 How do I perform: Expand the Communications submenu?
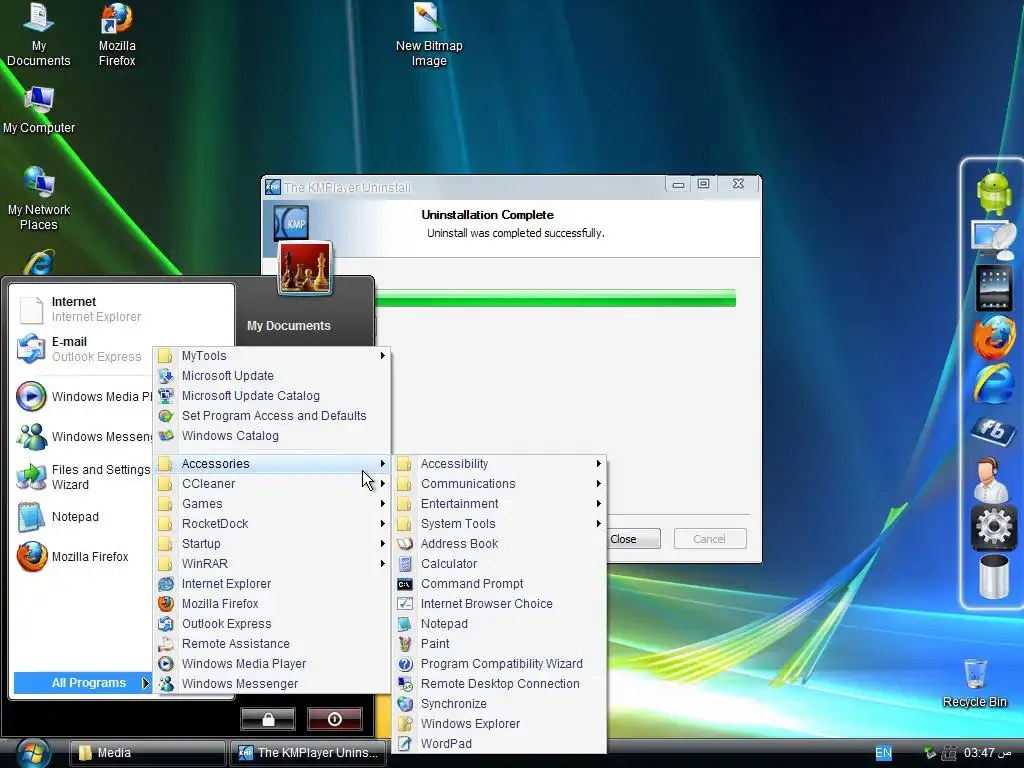point(499,484)
